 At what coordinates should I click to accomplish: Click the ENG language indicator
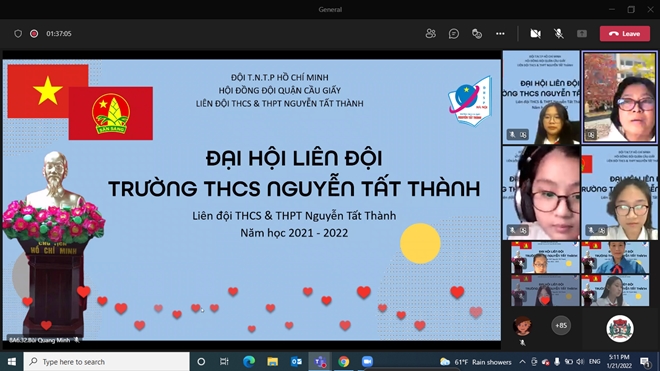point(594,362)
